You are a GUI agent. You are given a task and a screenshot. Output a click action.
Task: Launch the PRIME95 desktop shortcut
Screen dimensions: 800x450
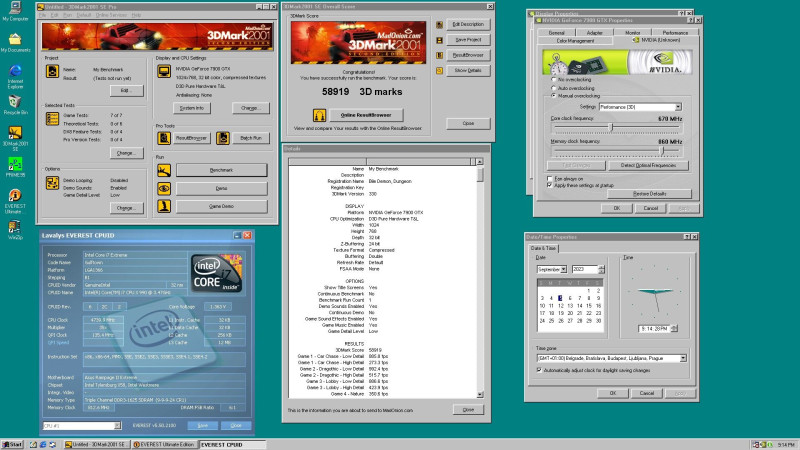15,167
